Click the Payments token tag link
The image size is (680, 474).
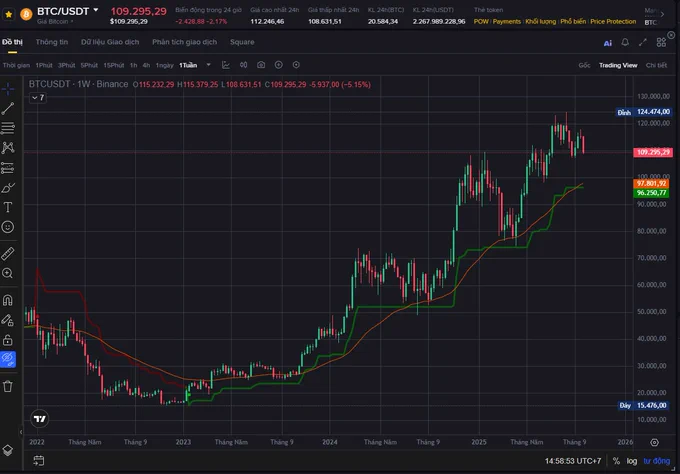point(507,21)
